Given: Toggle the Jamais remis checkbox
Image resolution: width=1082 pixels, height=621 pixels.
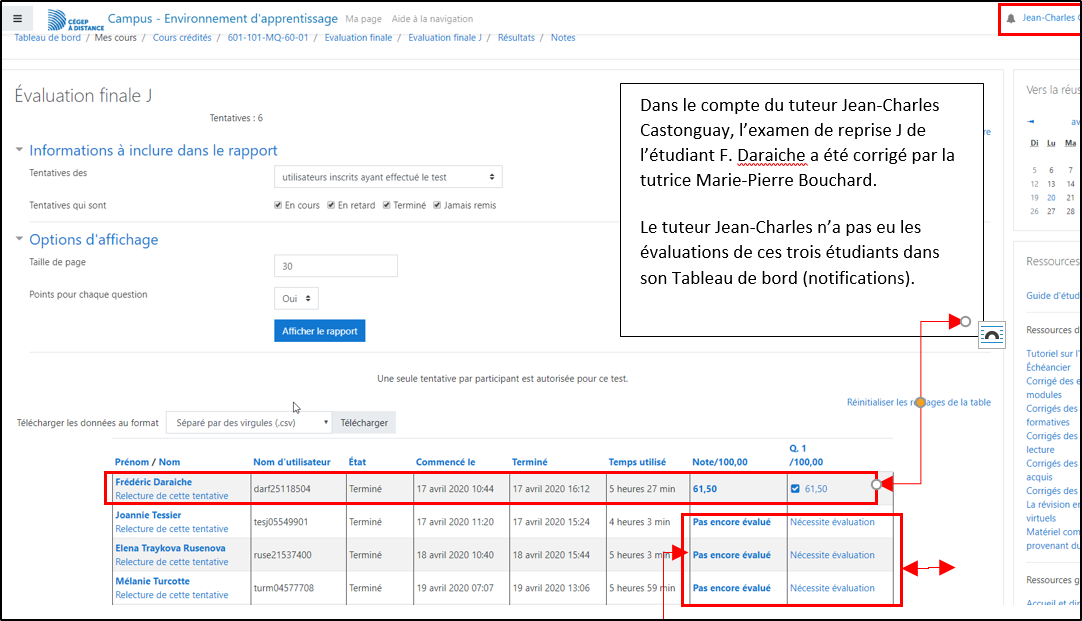Looking at the screenshot, I should (436, 206).
